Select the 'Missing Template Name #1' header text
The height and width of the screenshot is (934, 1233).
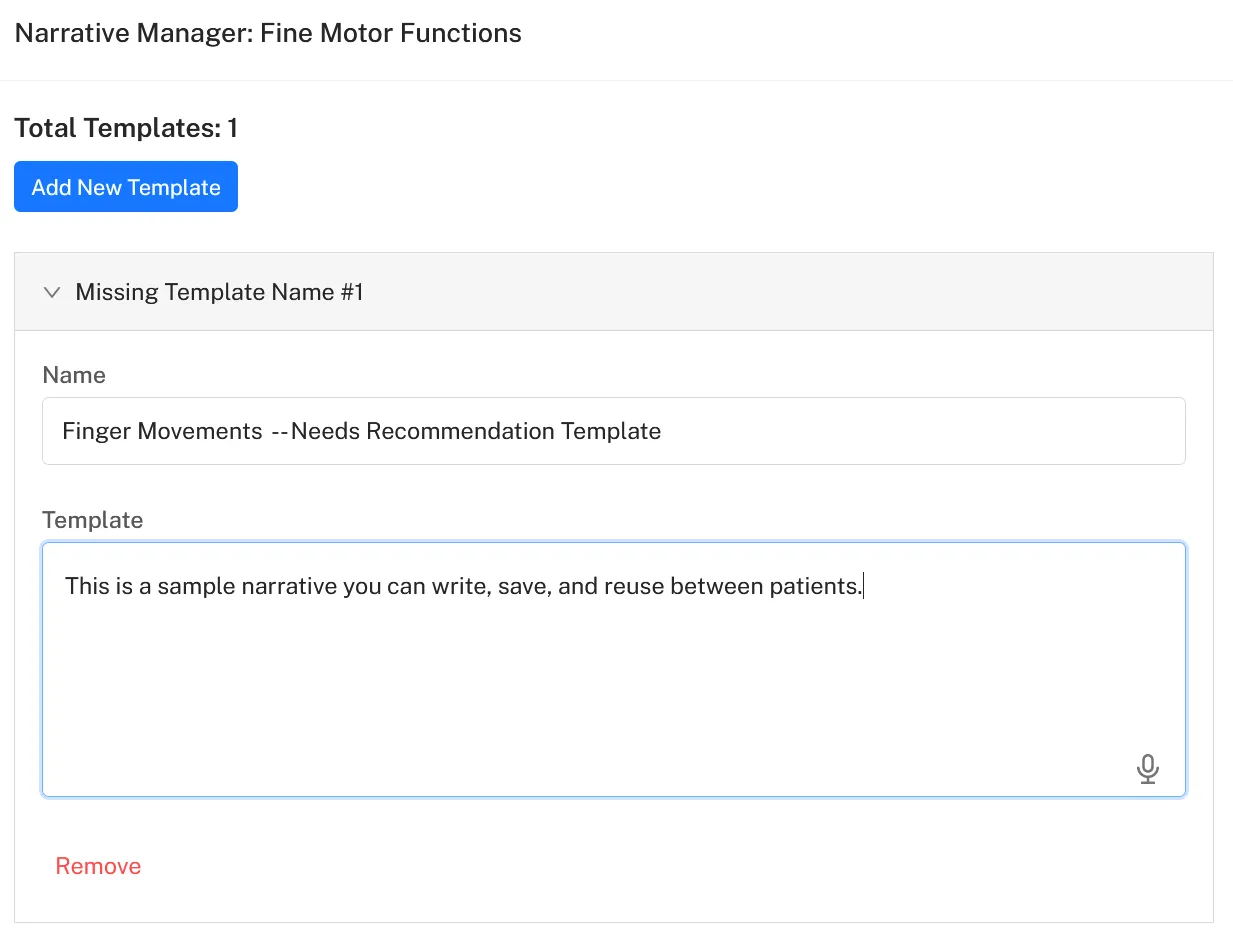point(220,292)
